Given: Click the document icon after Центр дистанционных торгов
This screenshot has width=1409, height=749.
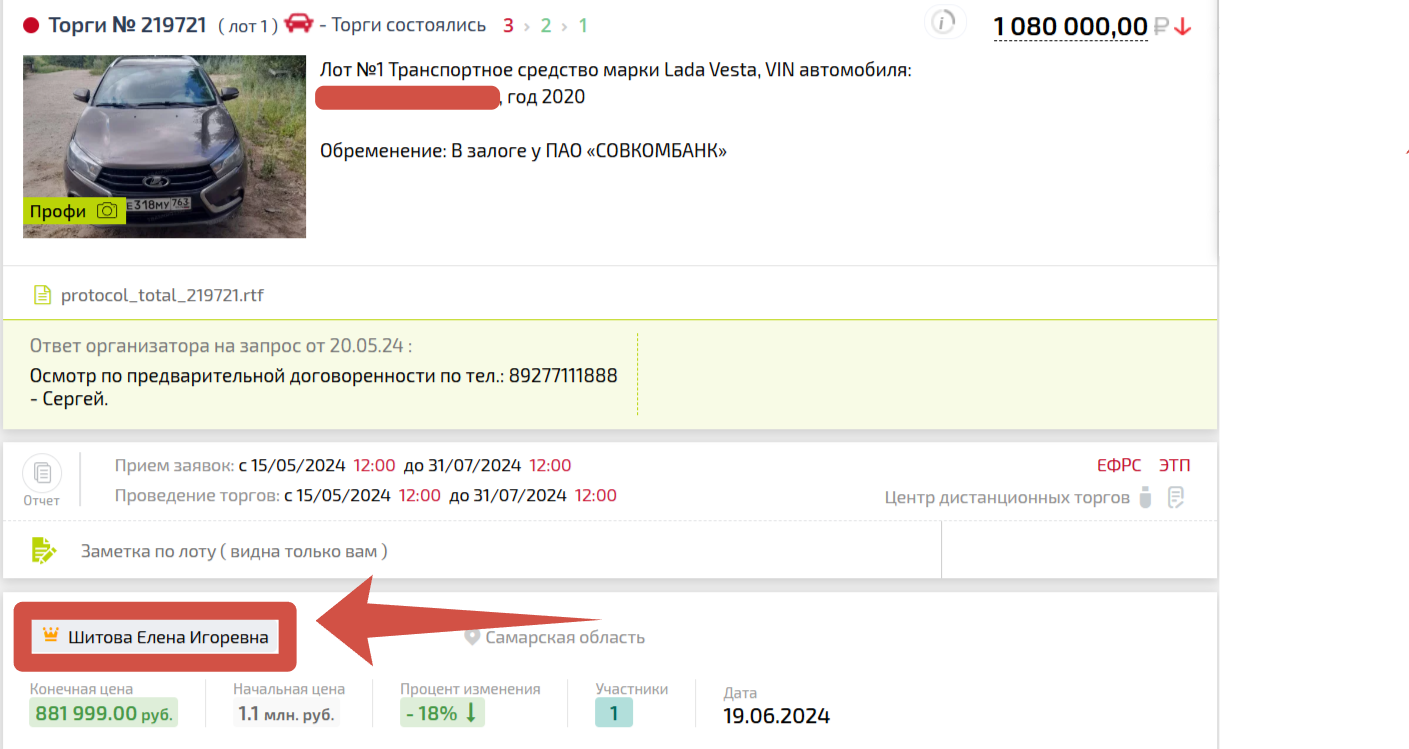Looking at the screenshot, I should coord(1176,497).
